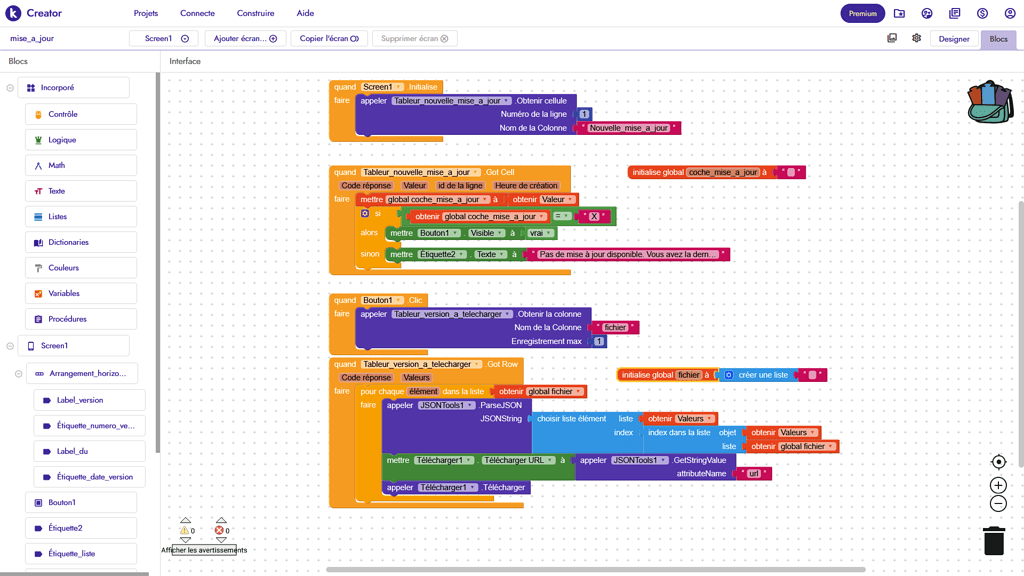
Task: Open the Construire menu
Action: tap(255, 14)
